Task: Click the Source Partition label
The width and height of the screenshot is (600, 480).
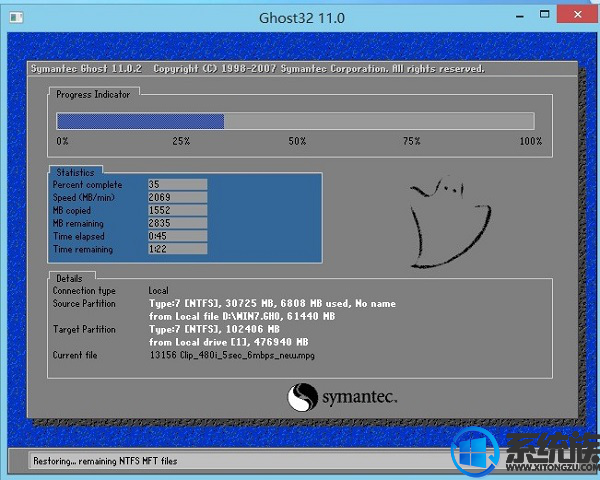Action: [x=84, y=304]
